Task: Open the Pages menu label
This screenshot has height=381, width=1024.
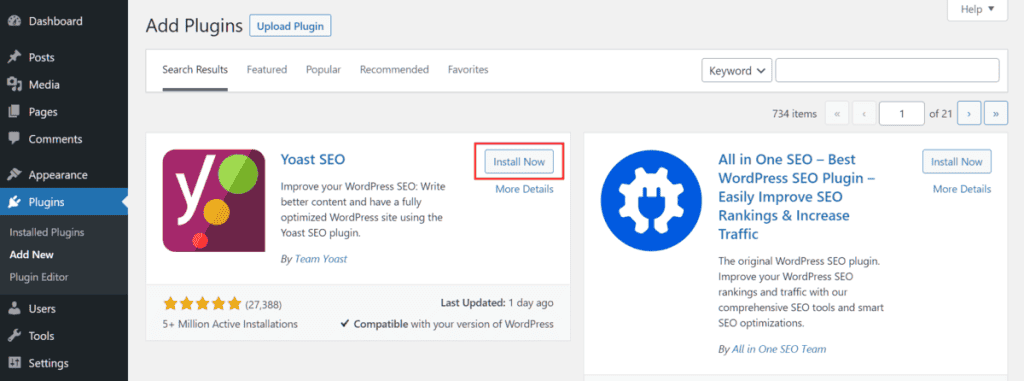Action: coord(43,112)
